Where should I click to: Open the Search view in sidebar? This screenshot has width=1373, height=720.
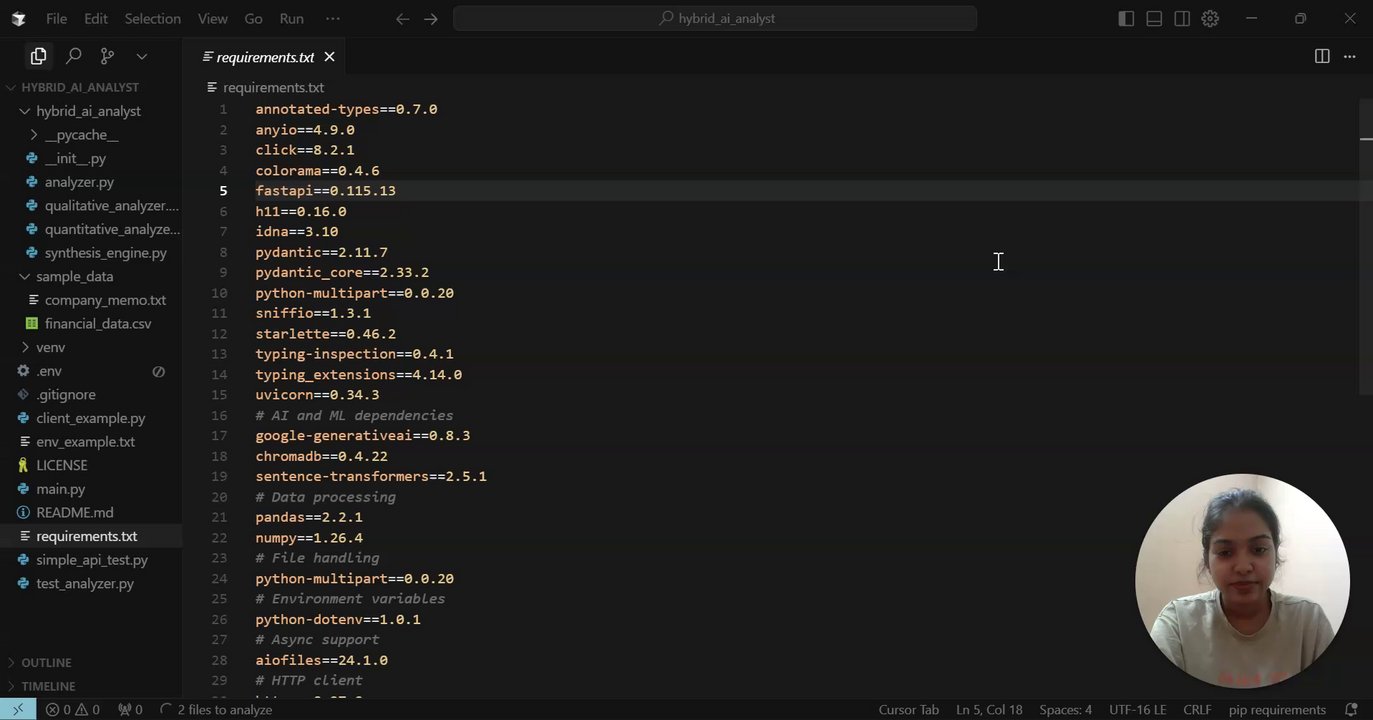[73, 56]
